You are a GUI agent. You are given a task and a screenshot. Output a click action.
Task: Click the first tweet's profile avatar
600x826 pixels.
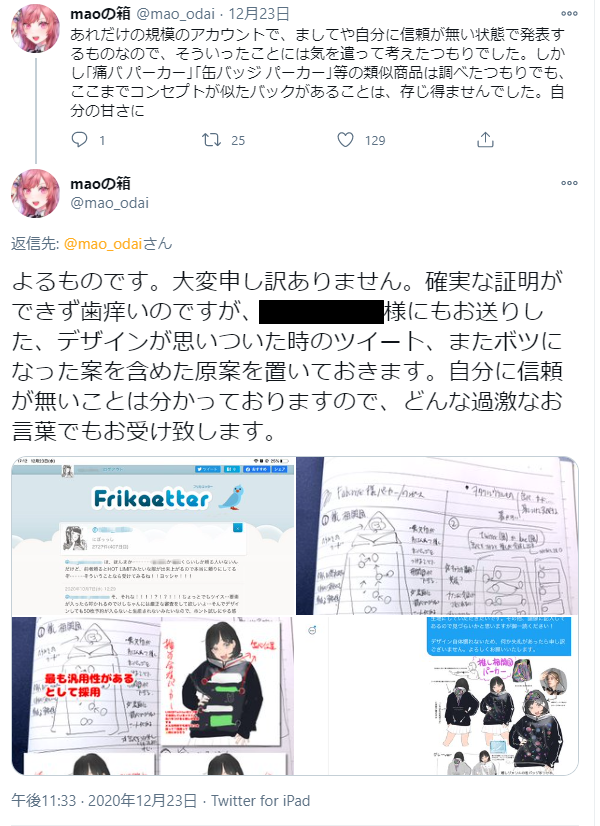[x=35, y=28]
